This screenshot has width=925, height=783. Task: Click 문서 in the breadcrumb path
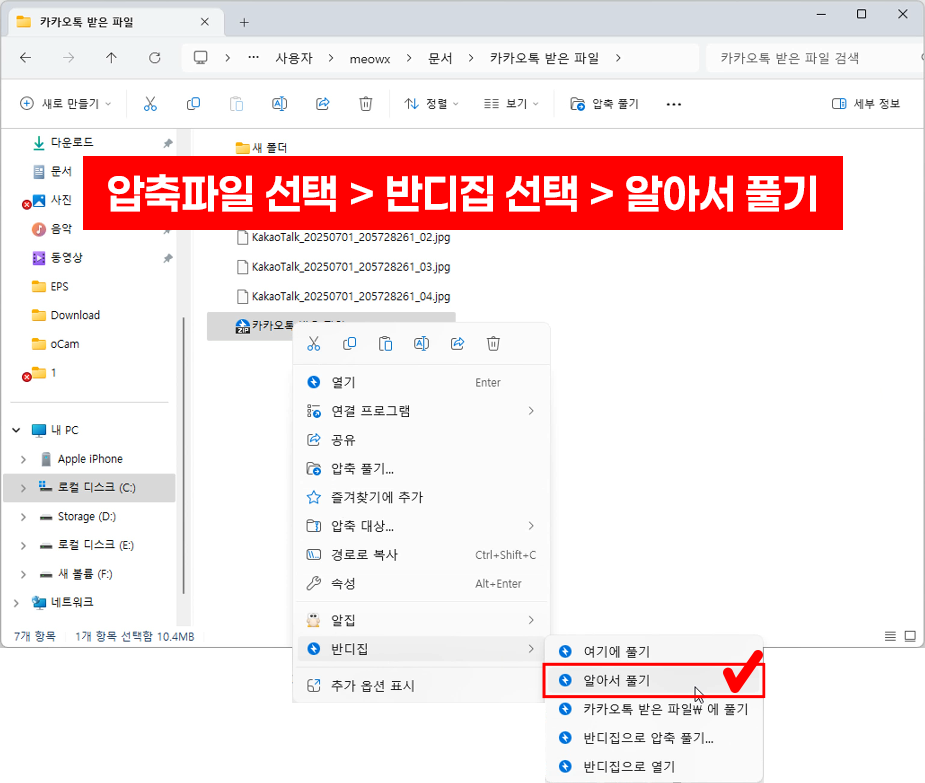click(440, 58)
